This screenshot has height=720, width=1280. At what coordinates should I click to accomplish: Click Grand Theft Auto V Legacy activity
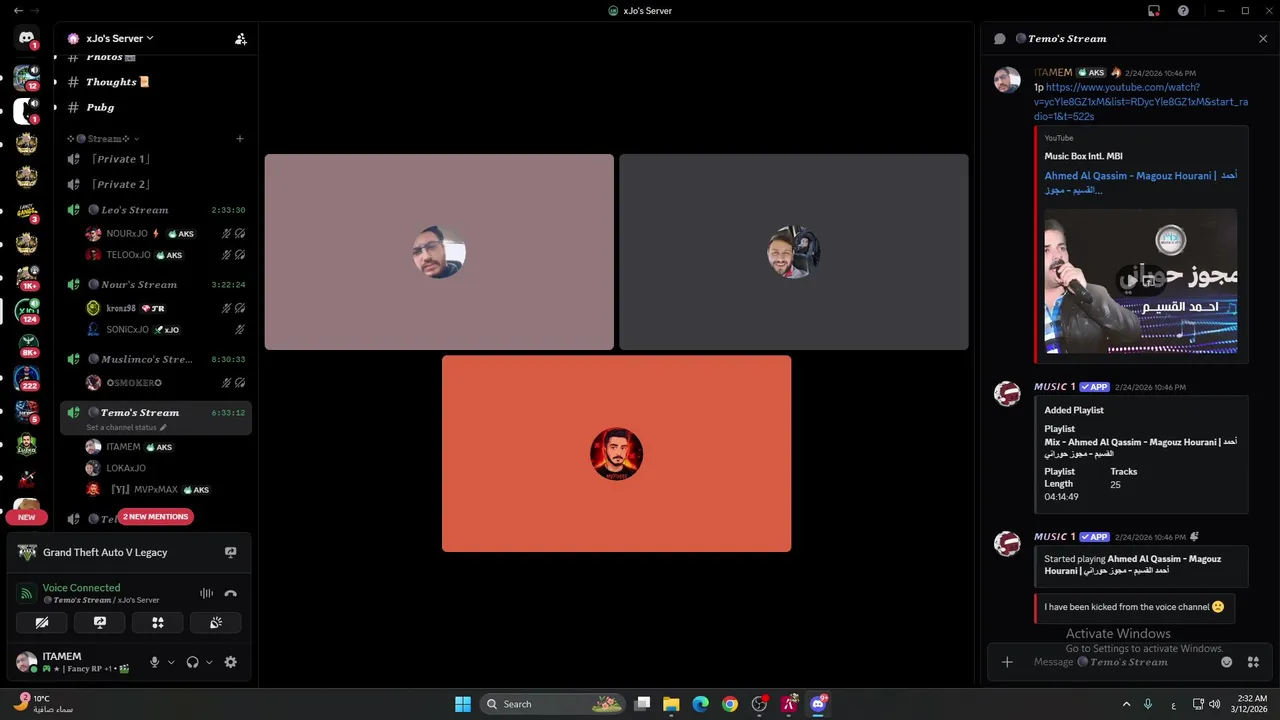pyautogui.click(x=105, y=552)
